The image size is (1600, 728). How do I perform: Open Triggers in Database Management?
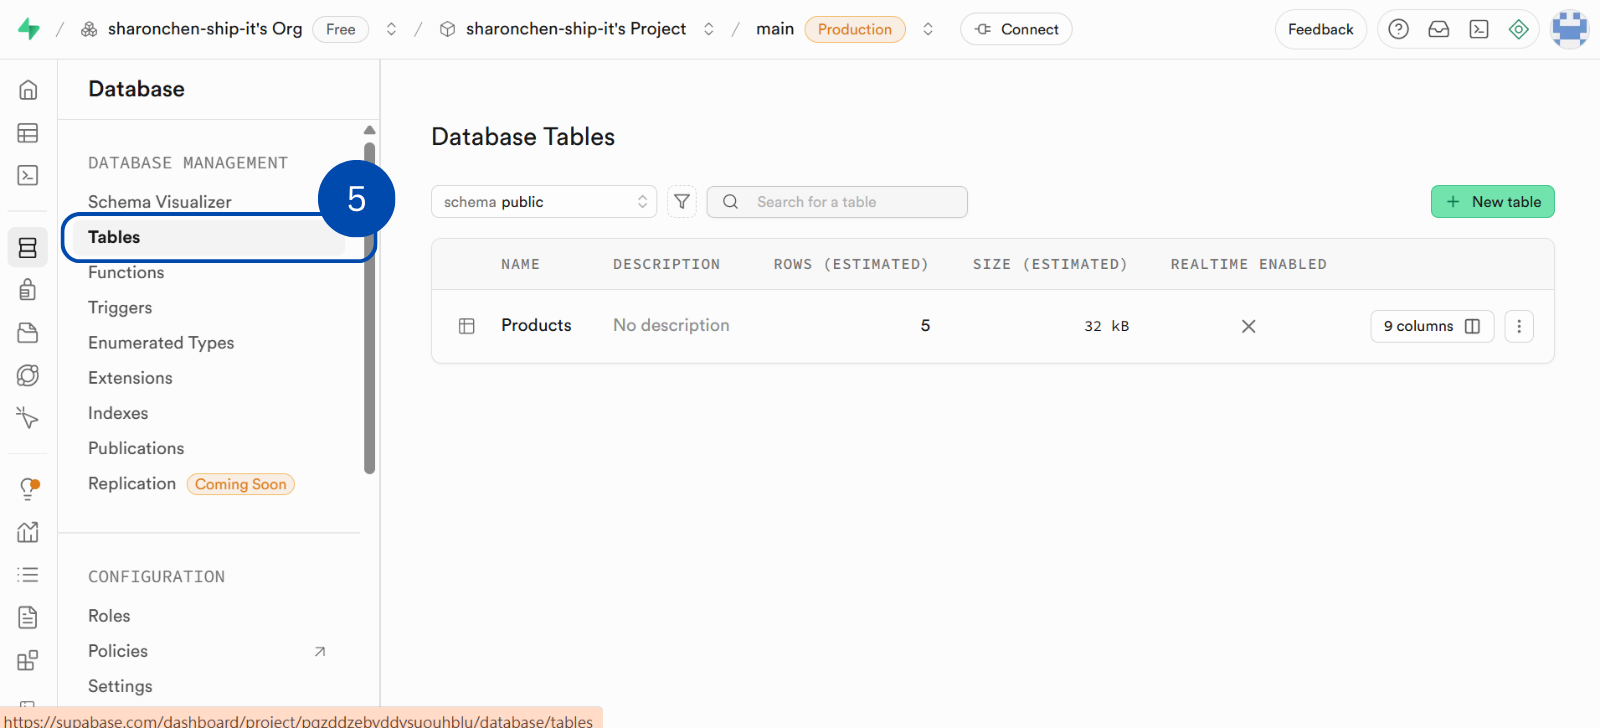coord(120,308)
